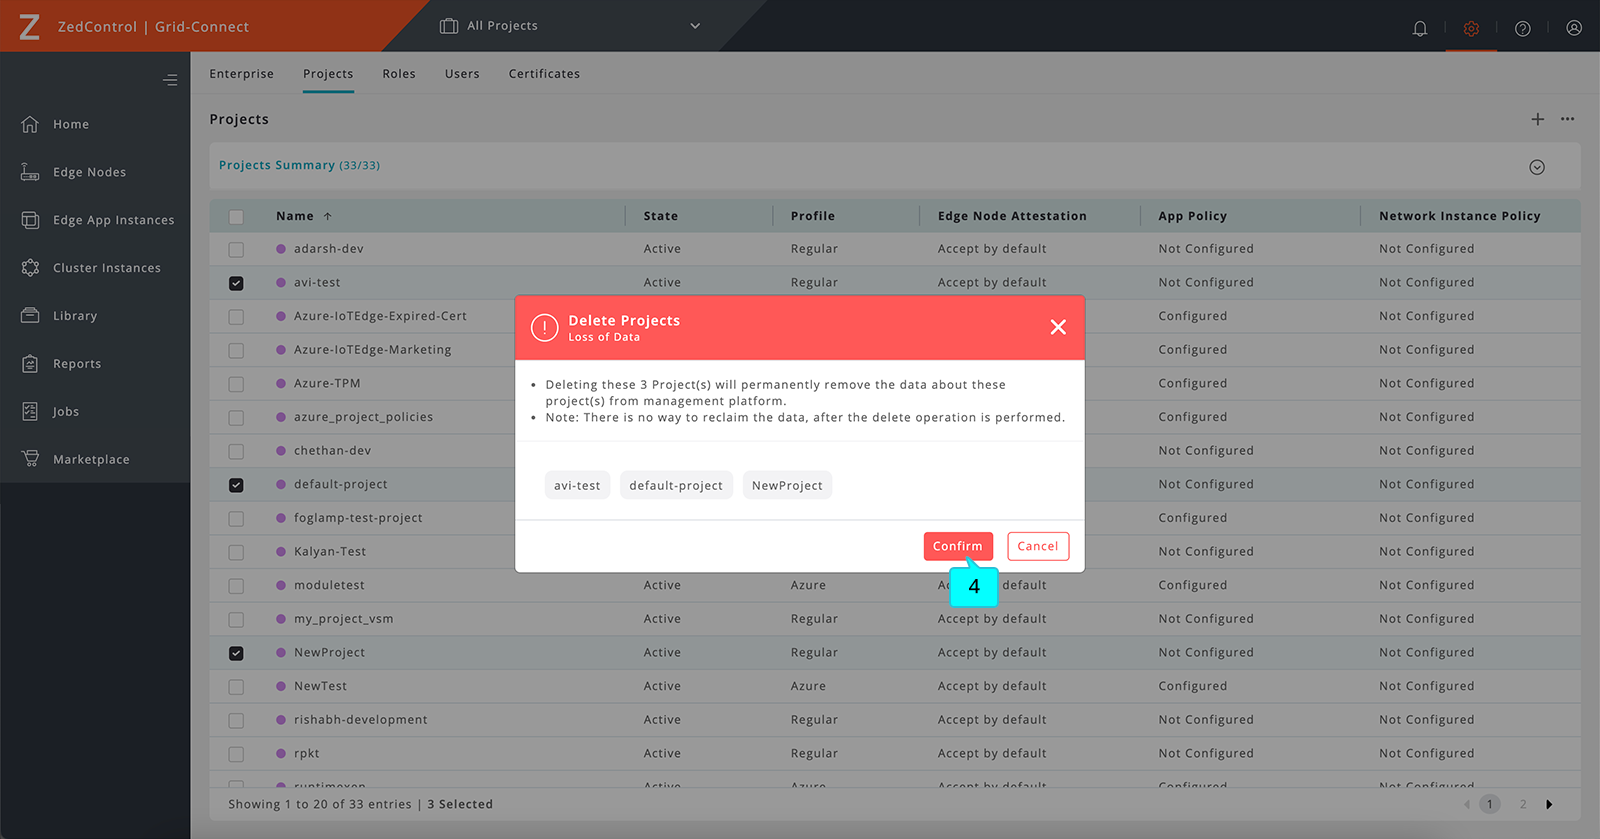Viewport: 1600px width, 839px height.
Task: Open the azure_project_policies project
Action: 364,417
